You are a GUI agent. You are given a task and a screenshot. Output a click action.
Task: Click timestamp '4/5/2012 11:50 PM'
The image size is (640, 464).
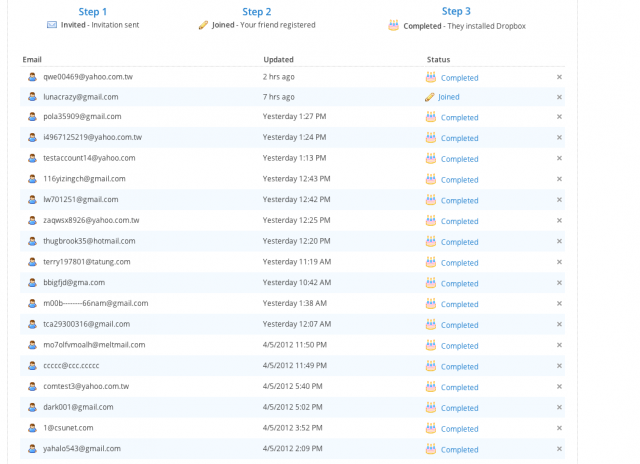coord(295,345)
